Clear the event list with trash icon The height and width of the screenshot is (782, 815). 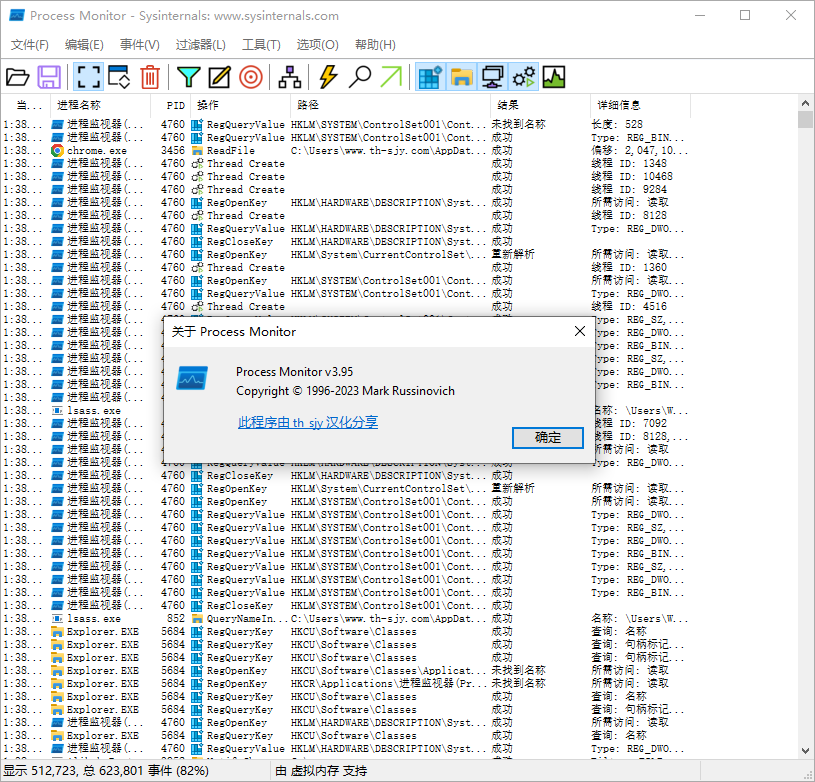click(150, 77)
